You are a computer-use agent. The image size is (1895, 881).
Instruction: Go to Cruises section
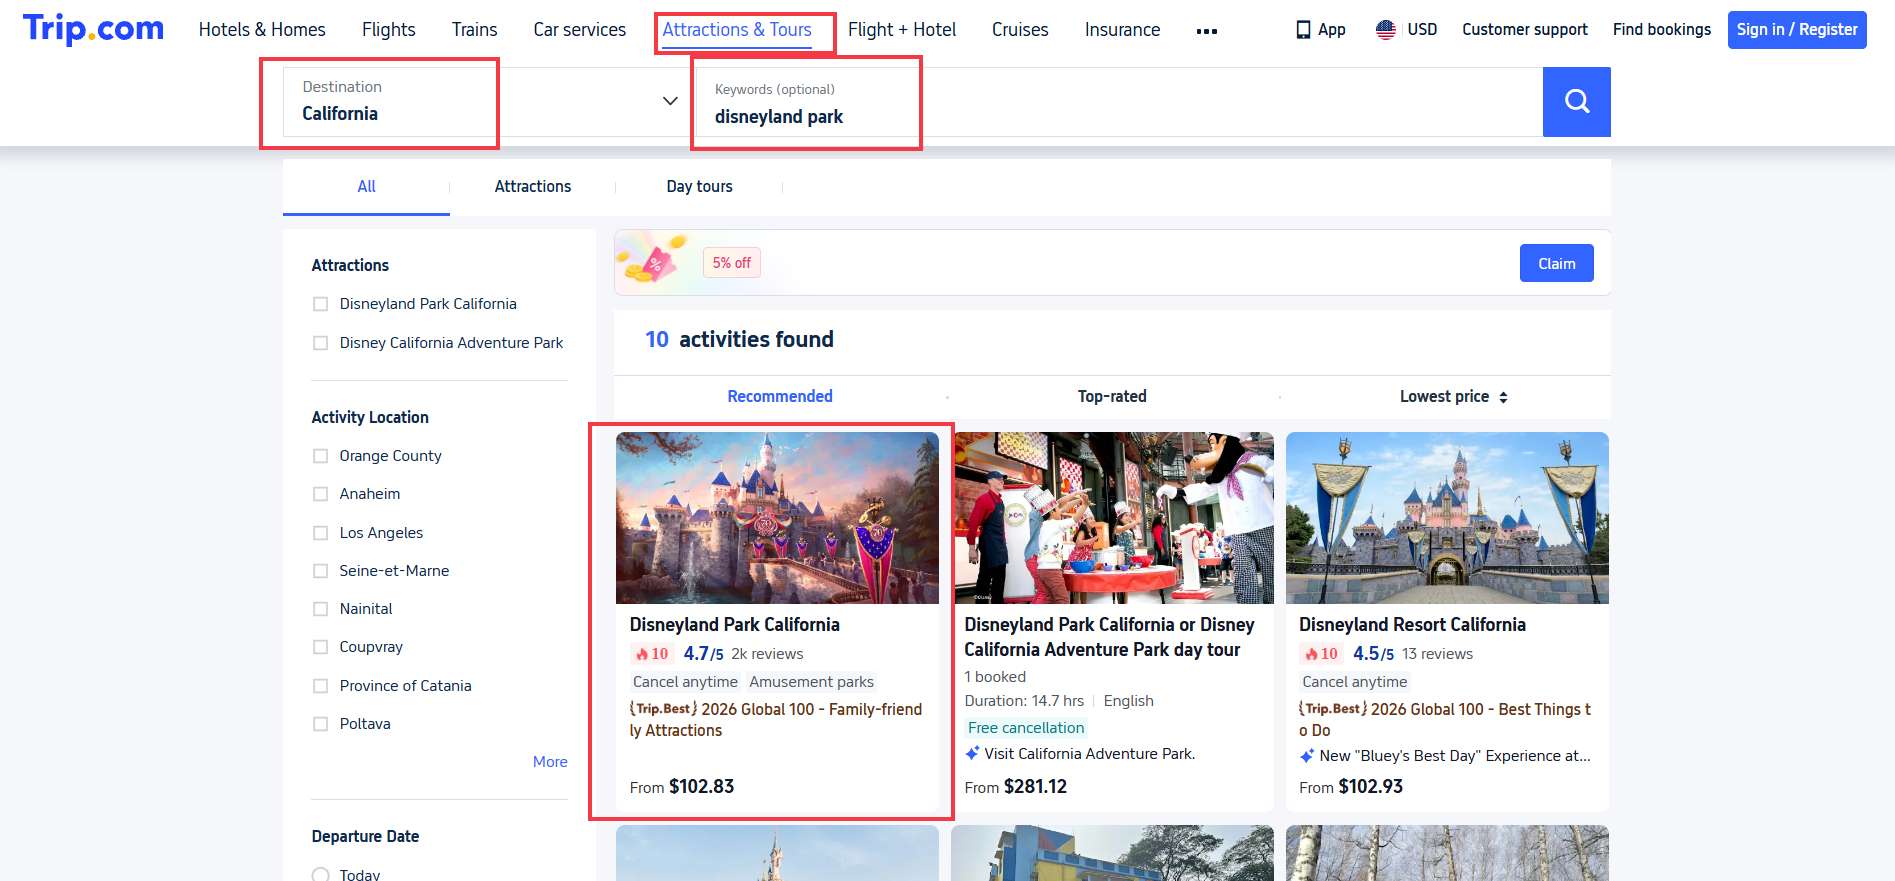[x=1020, y=30]
